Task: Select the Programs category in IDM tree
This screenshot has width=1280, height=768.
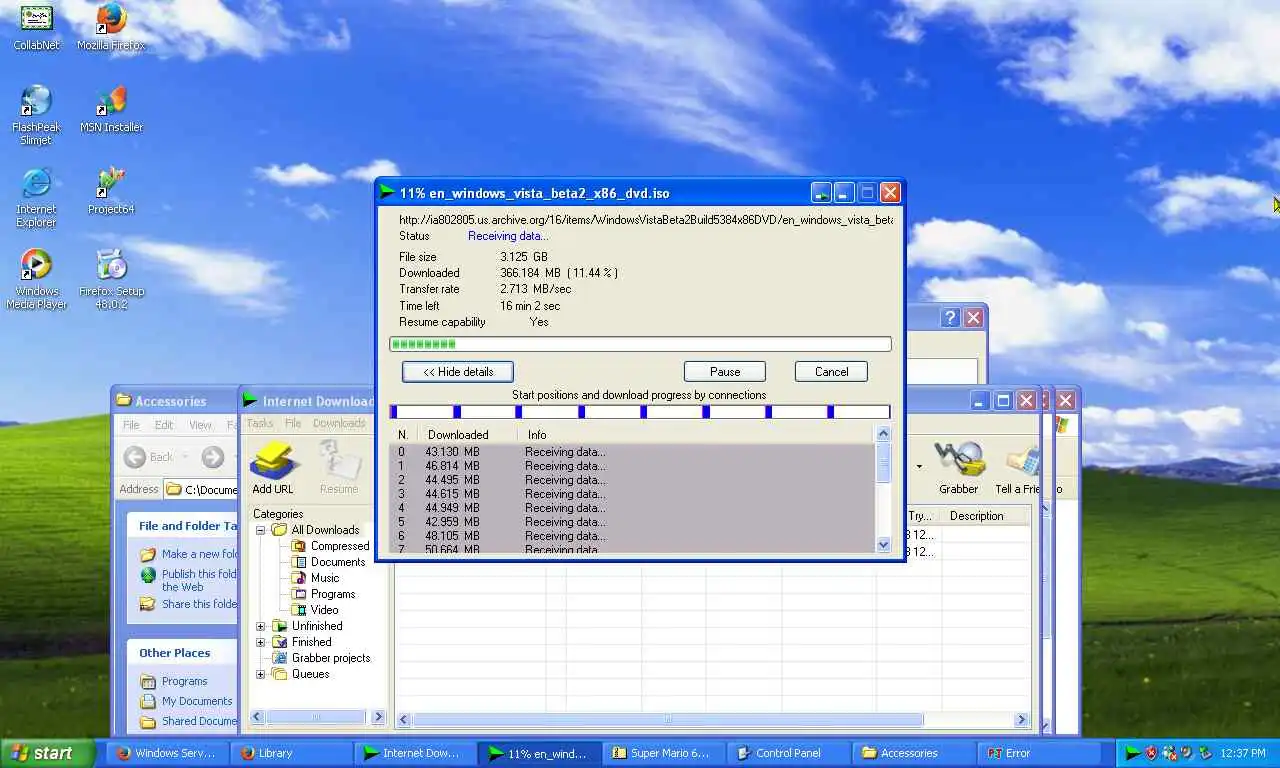Action: pos(323,594)
